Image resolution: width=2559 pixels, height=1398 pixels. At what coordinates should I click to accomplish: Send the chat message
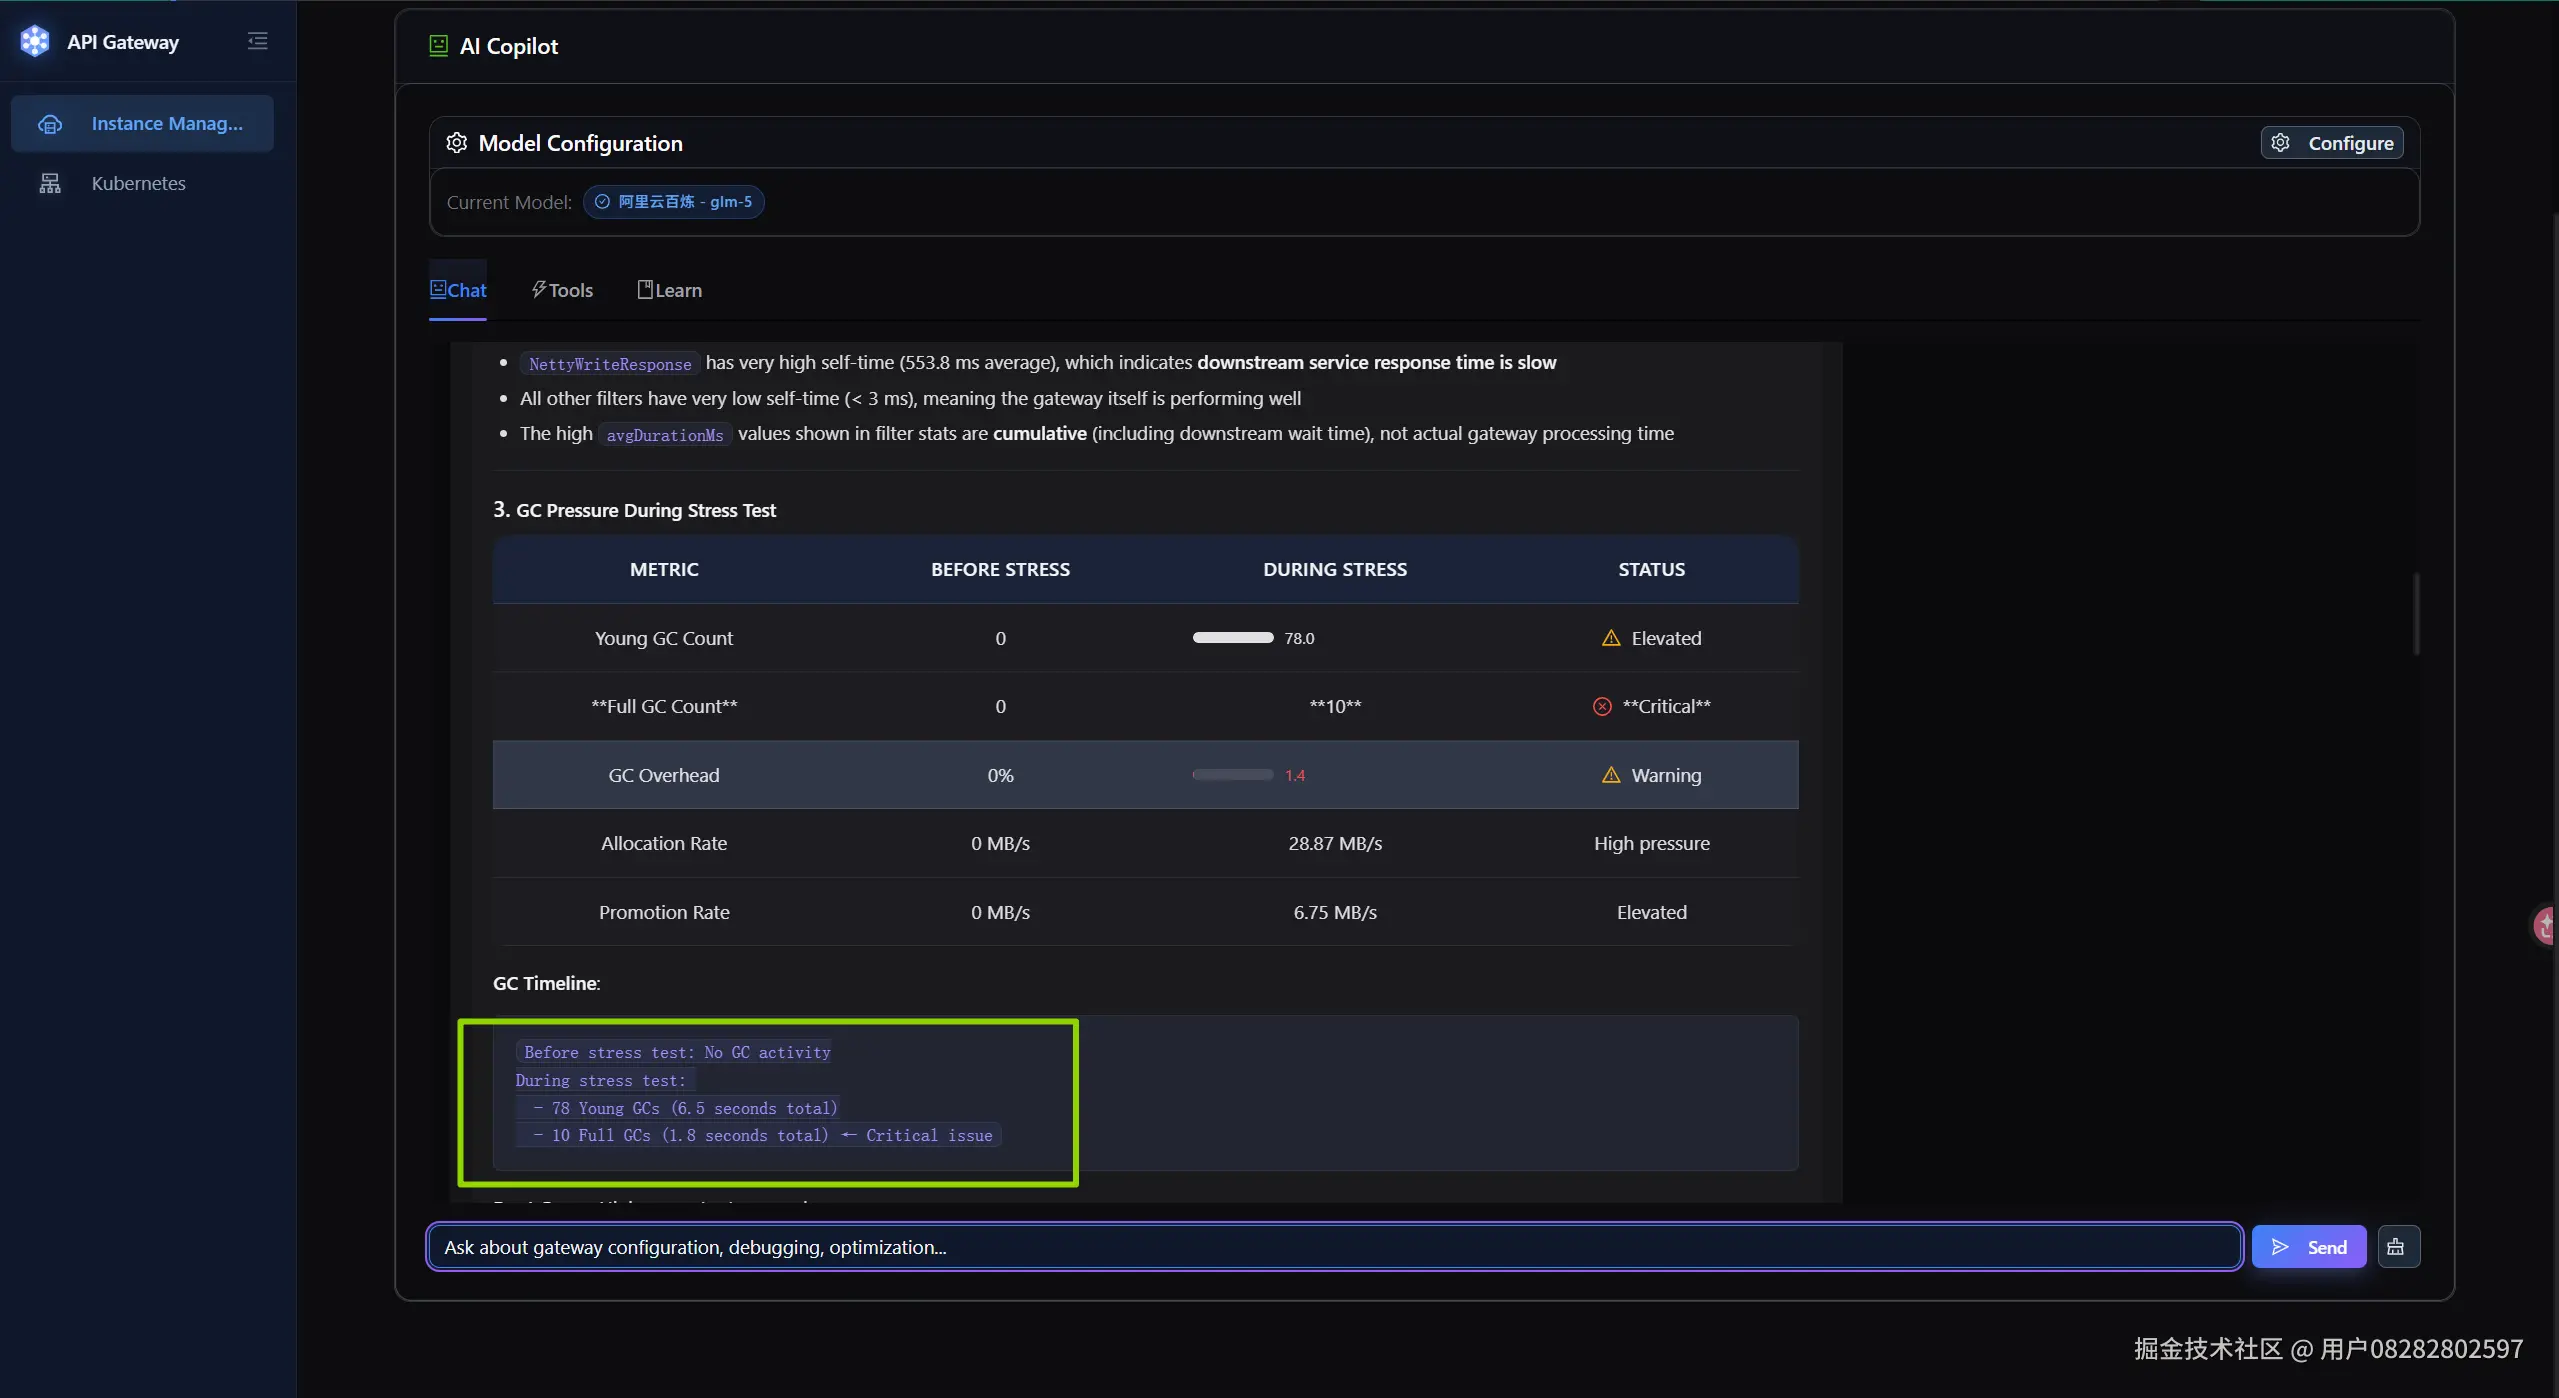[2309, 1247]
